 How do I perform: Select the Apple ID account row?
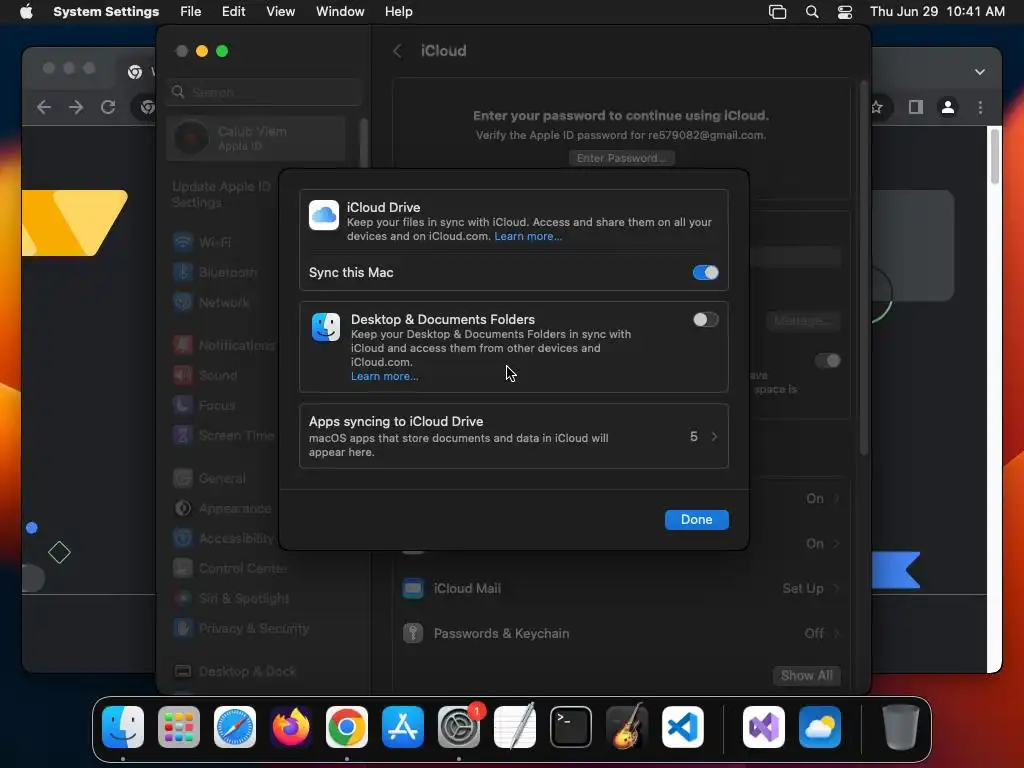click(256, 138)
